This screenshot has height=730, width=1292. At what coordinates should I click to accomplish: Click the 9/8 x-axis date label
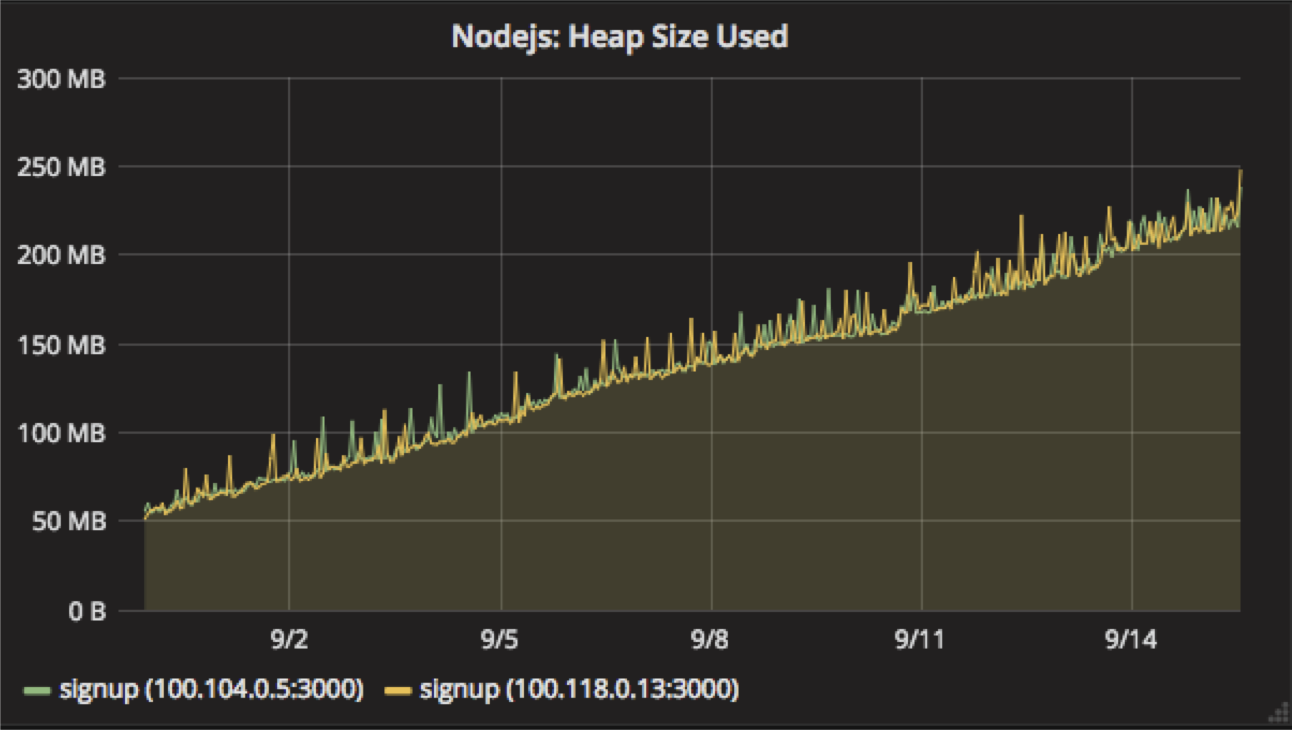(710, 640)
